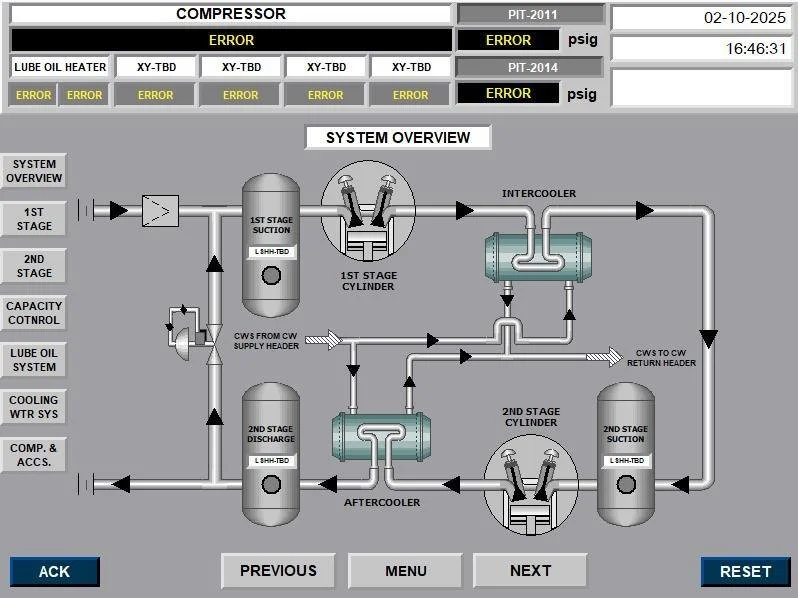
Task: Open the Cooling Wtr Sys screen
Action: coord(34,407)
